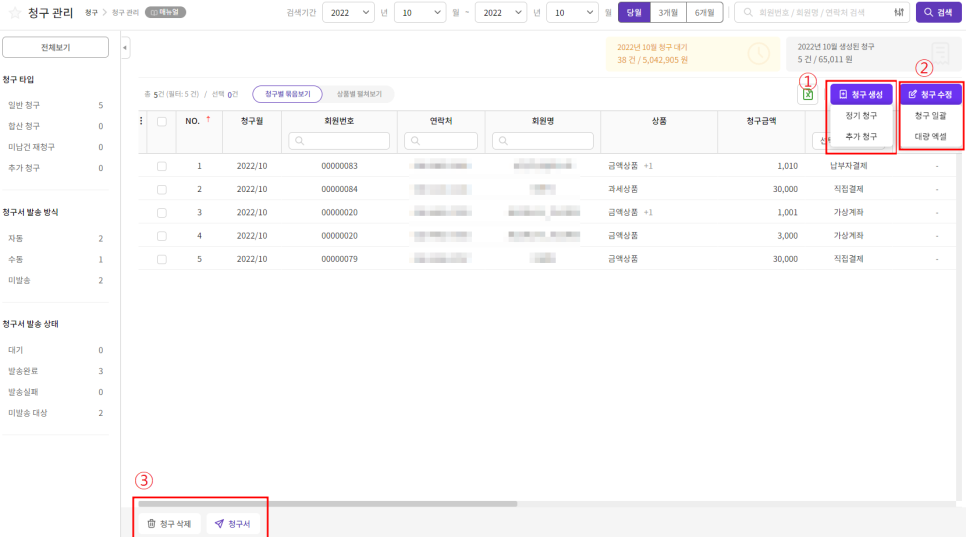Click the purple 검색 button
966x537 pixels.
click(938, 12)
